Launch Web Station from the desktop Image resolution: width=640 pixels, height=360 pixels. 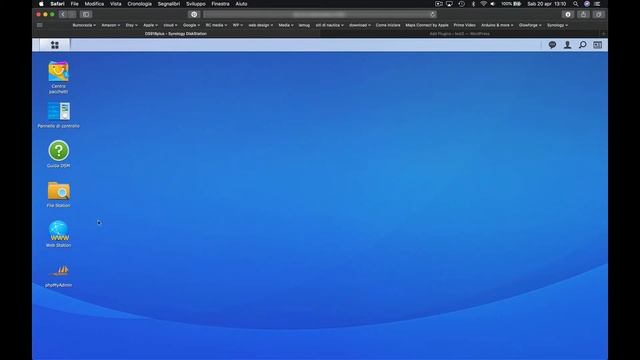click(x=58, y=234)
